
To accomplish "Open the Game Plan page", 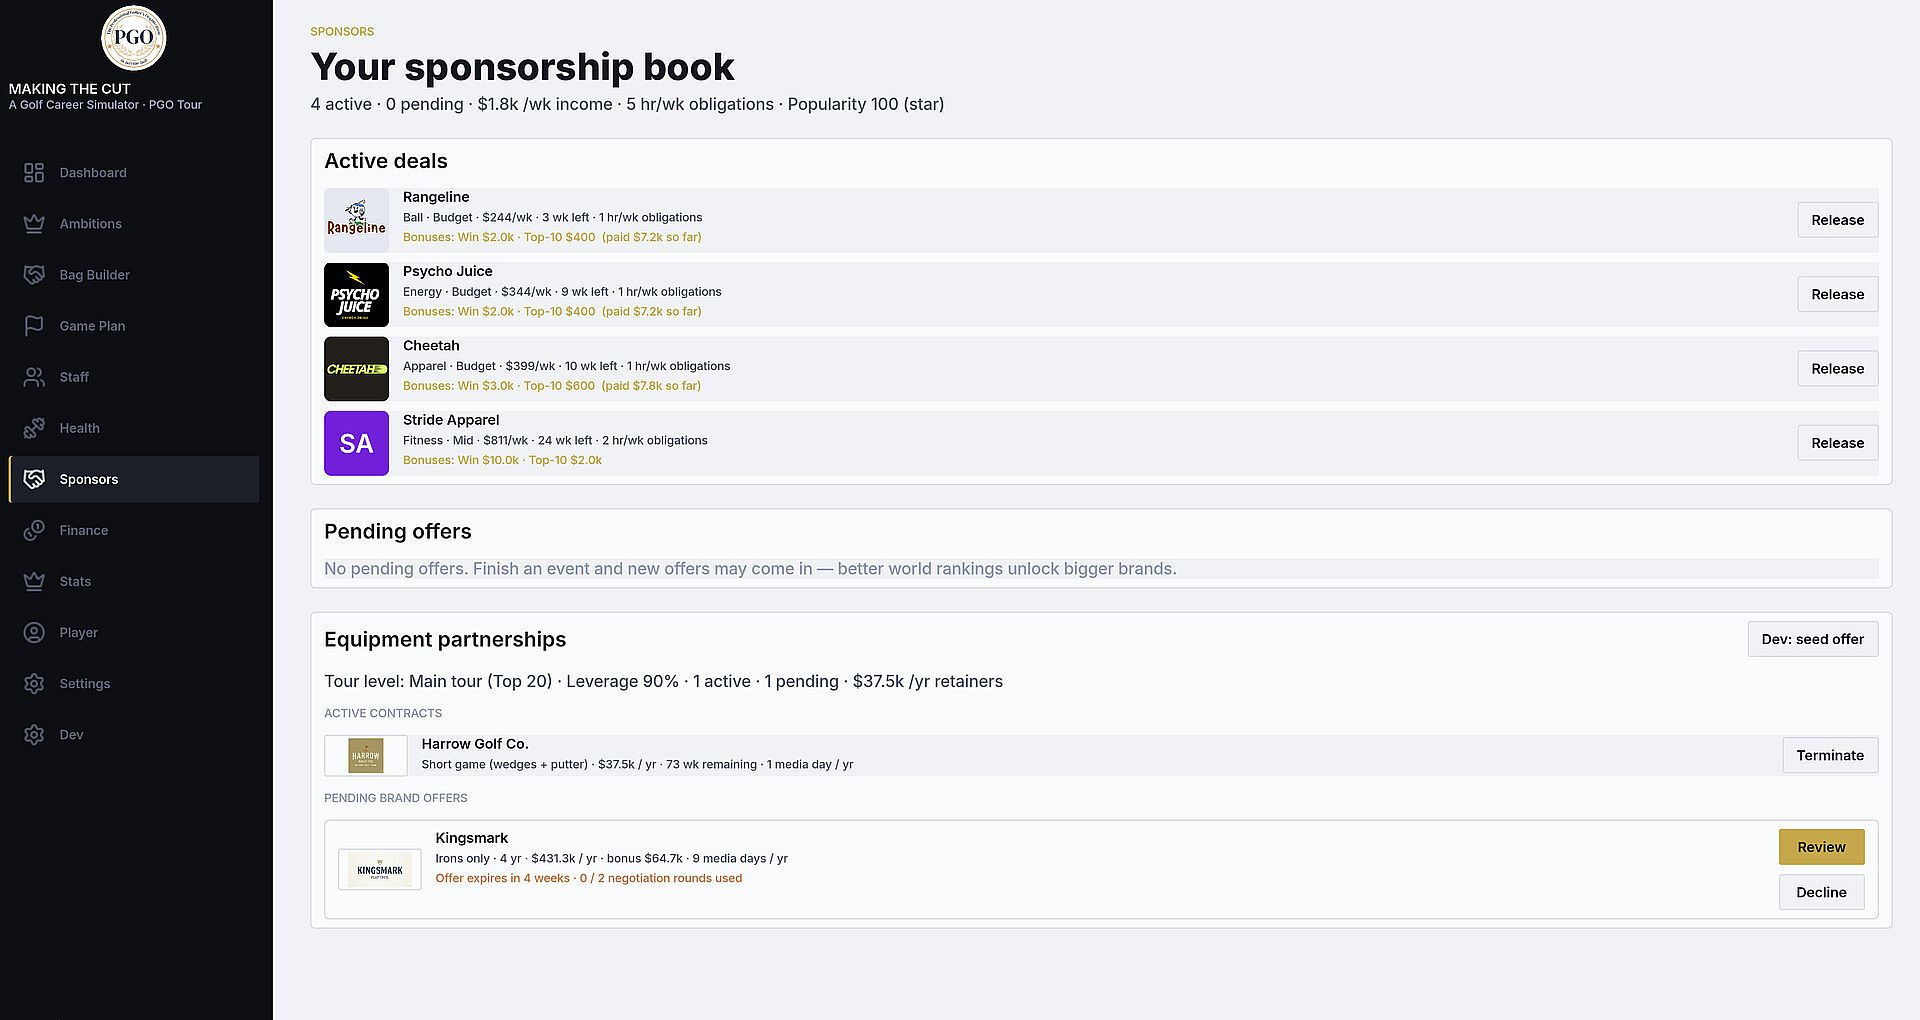I will point(134,326).
